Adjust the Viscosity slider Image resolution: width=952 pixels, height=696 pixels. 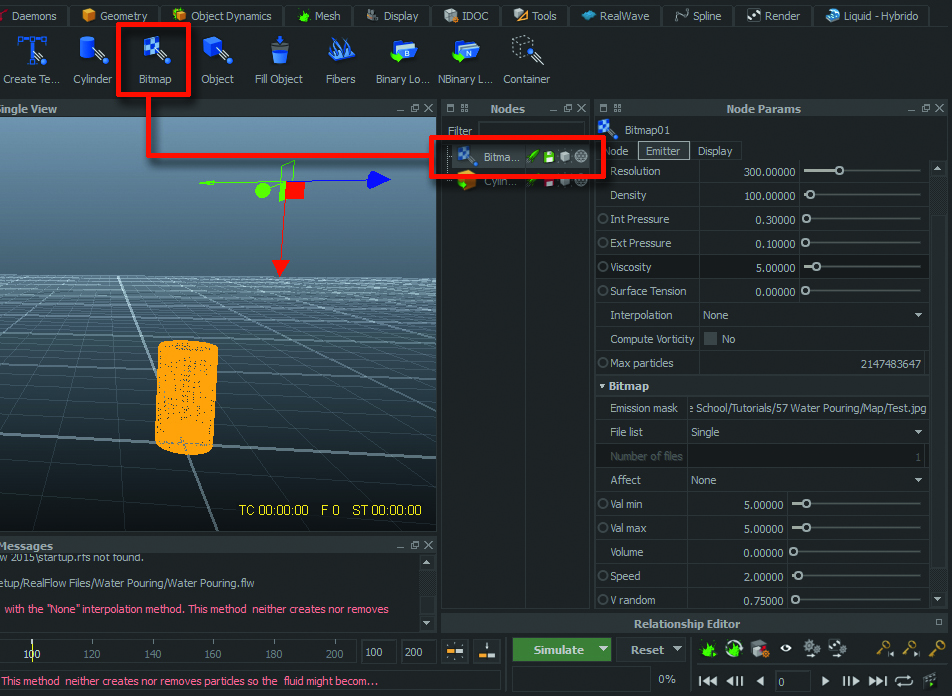tap(862, 267)
